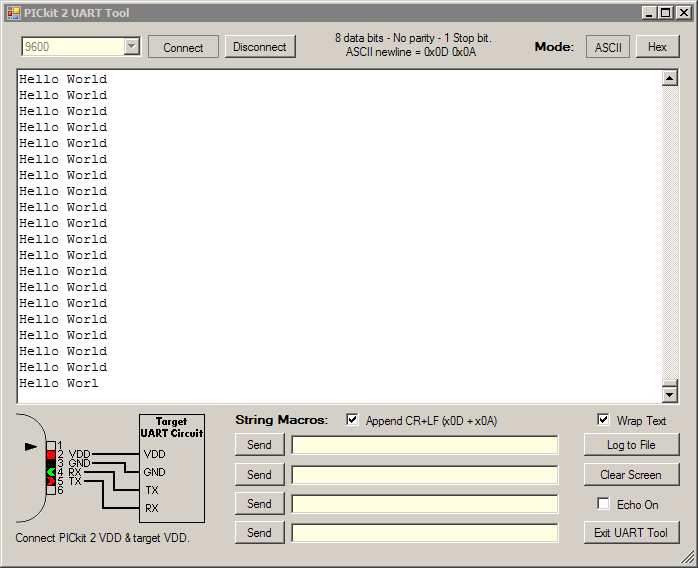Click the empty pin 6 box on connector
This screenshot has width=698, height=568.
point(51,490)
